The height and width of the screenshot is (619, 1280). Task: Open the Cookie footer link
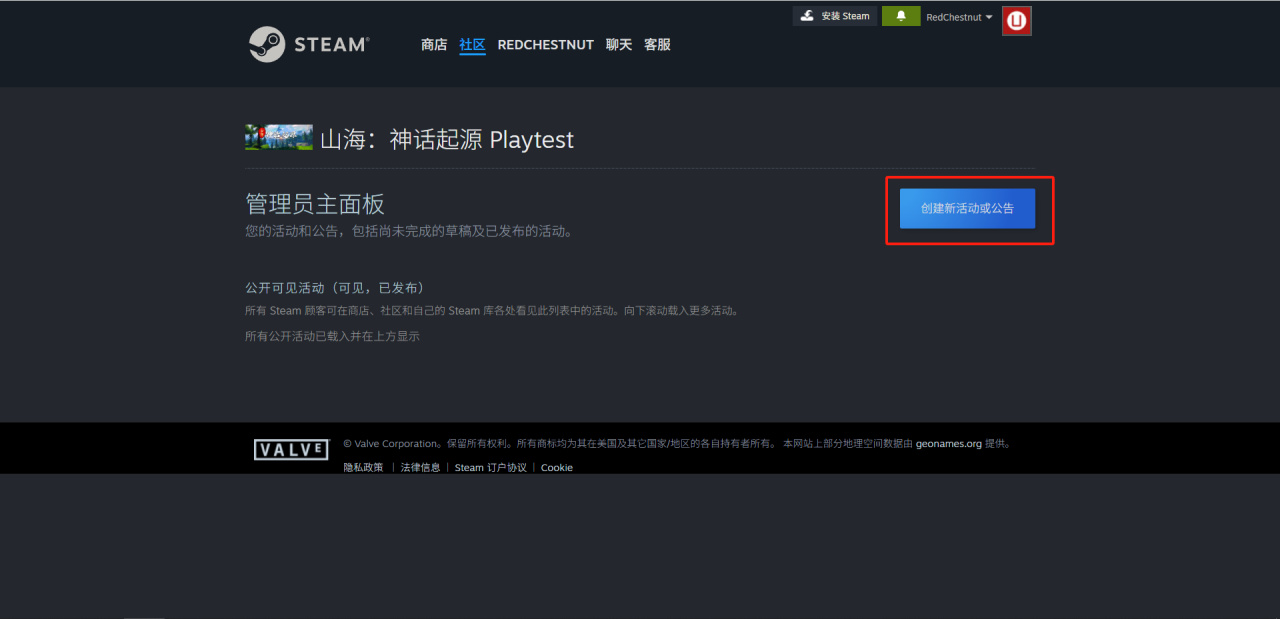coord(557,467)
